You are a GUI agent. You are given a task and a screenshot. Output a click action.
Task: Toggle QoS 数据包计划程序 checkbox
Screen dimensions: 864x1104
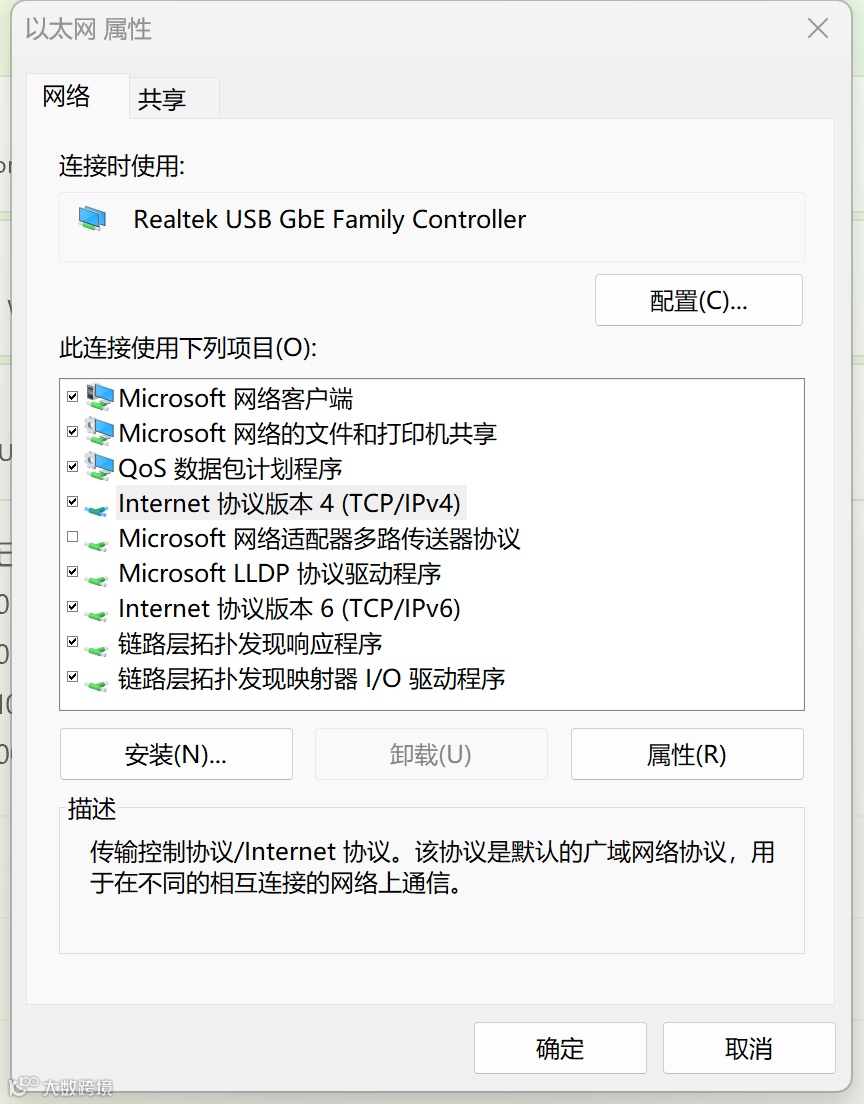click(x=73, y=466)
